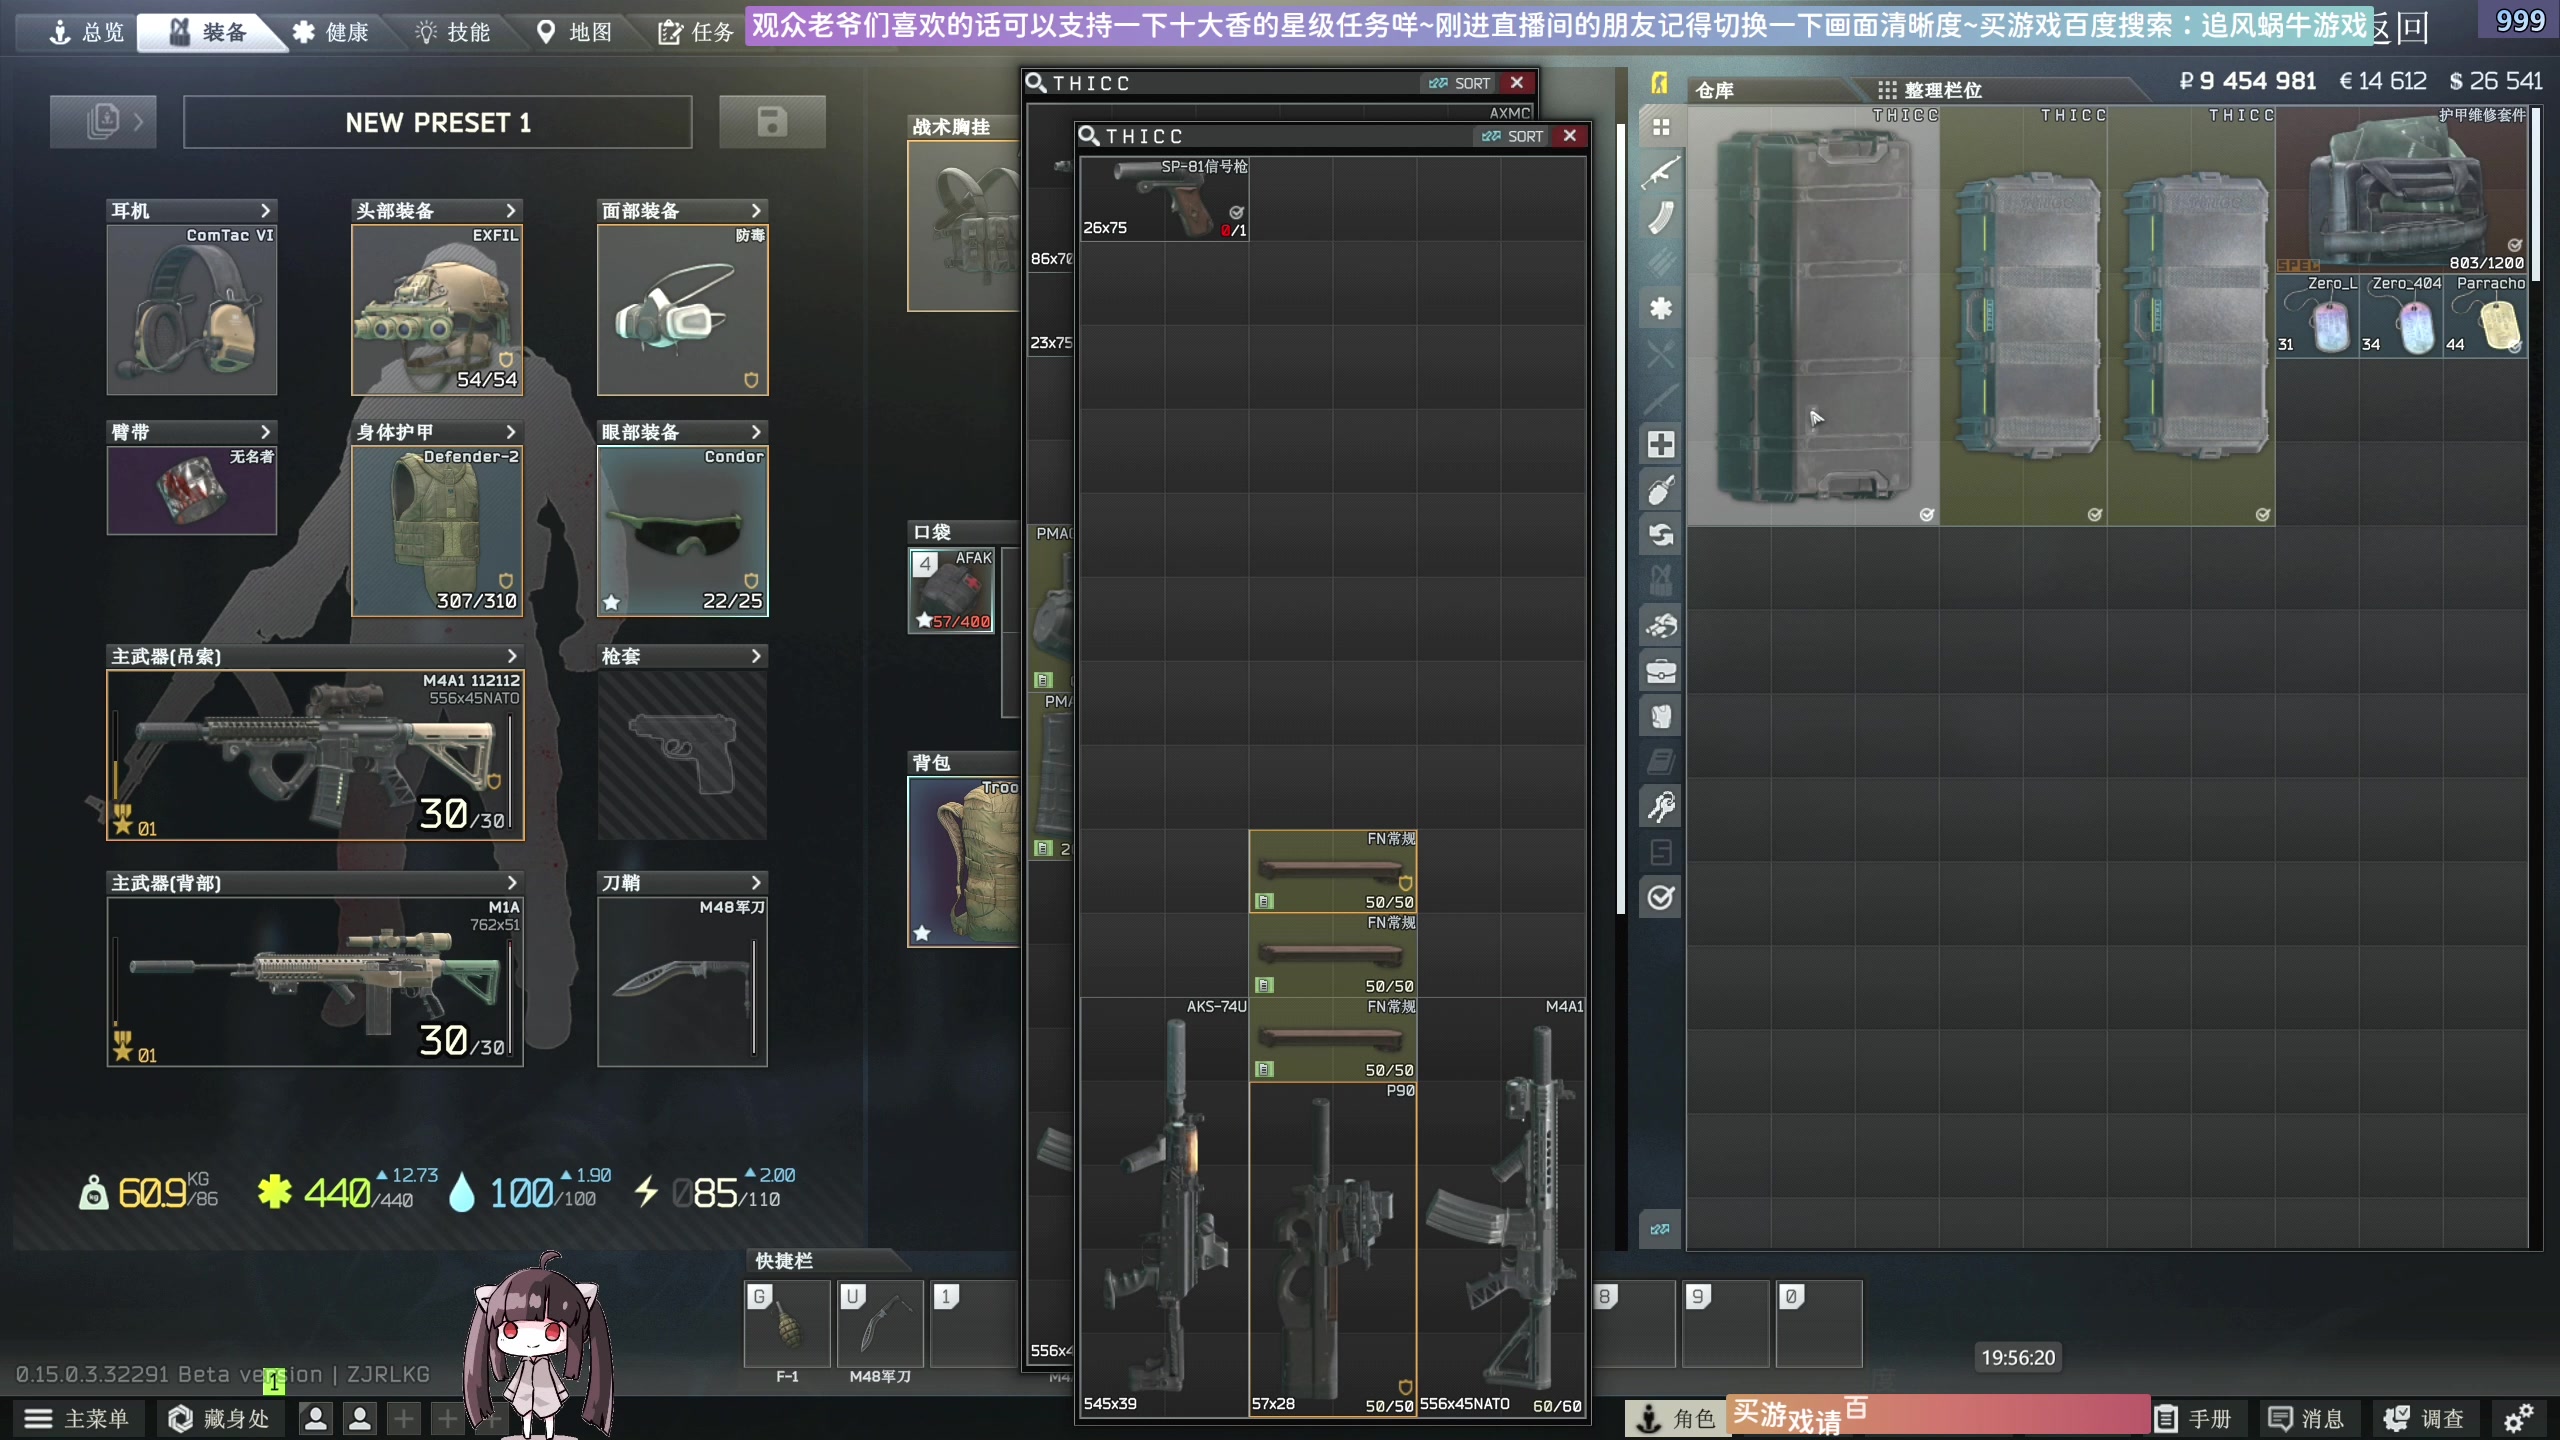Switch to the 地图 map tab

[x=575, y=32]
